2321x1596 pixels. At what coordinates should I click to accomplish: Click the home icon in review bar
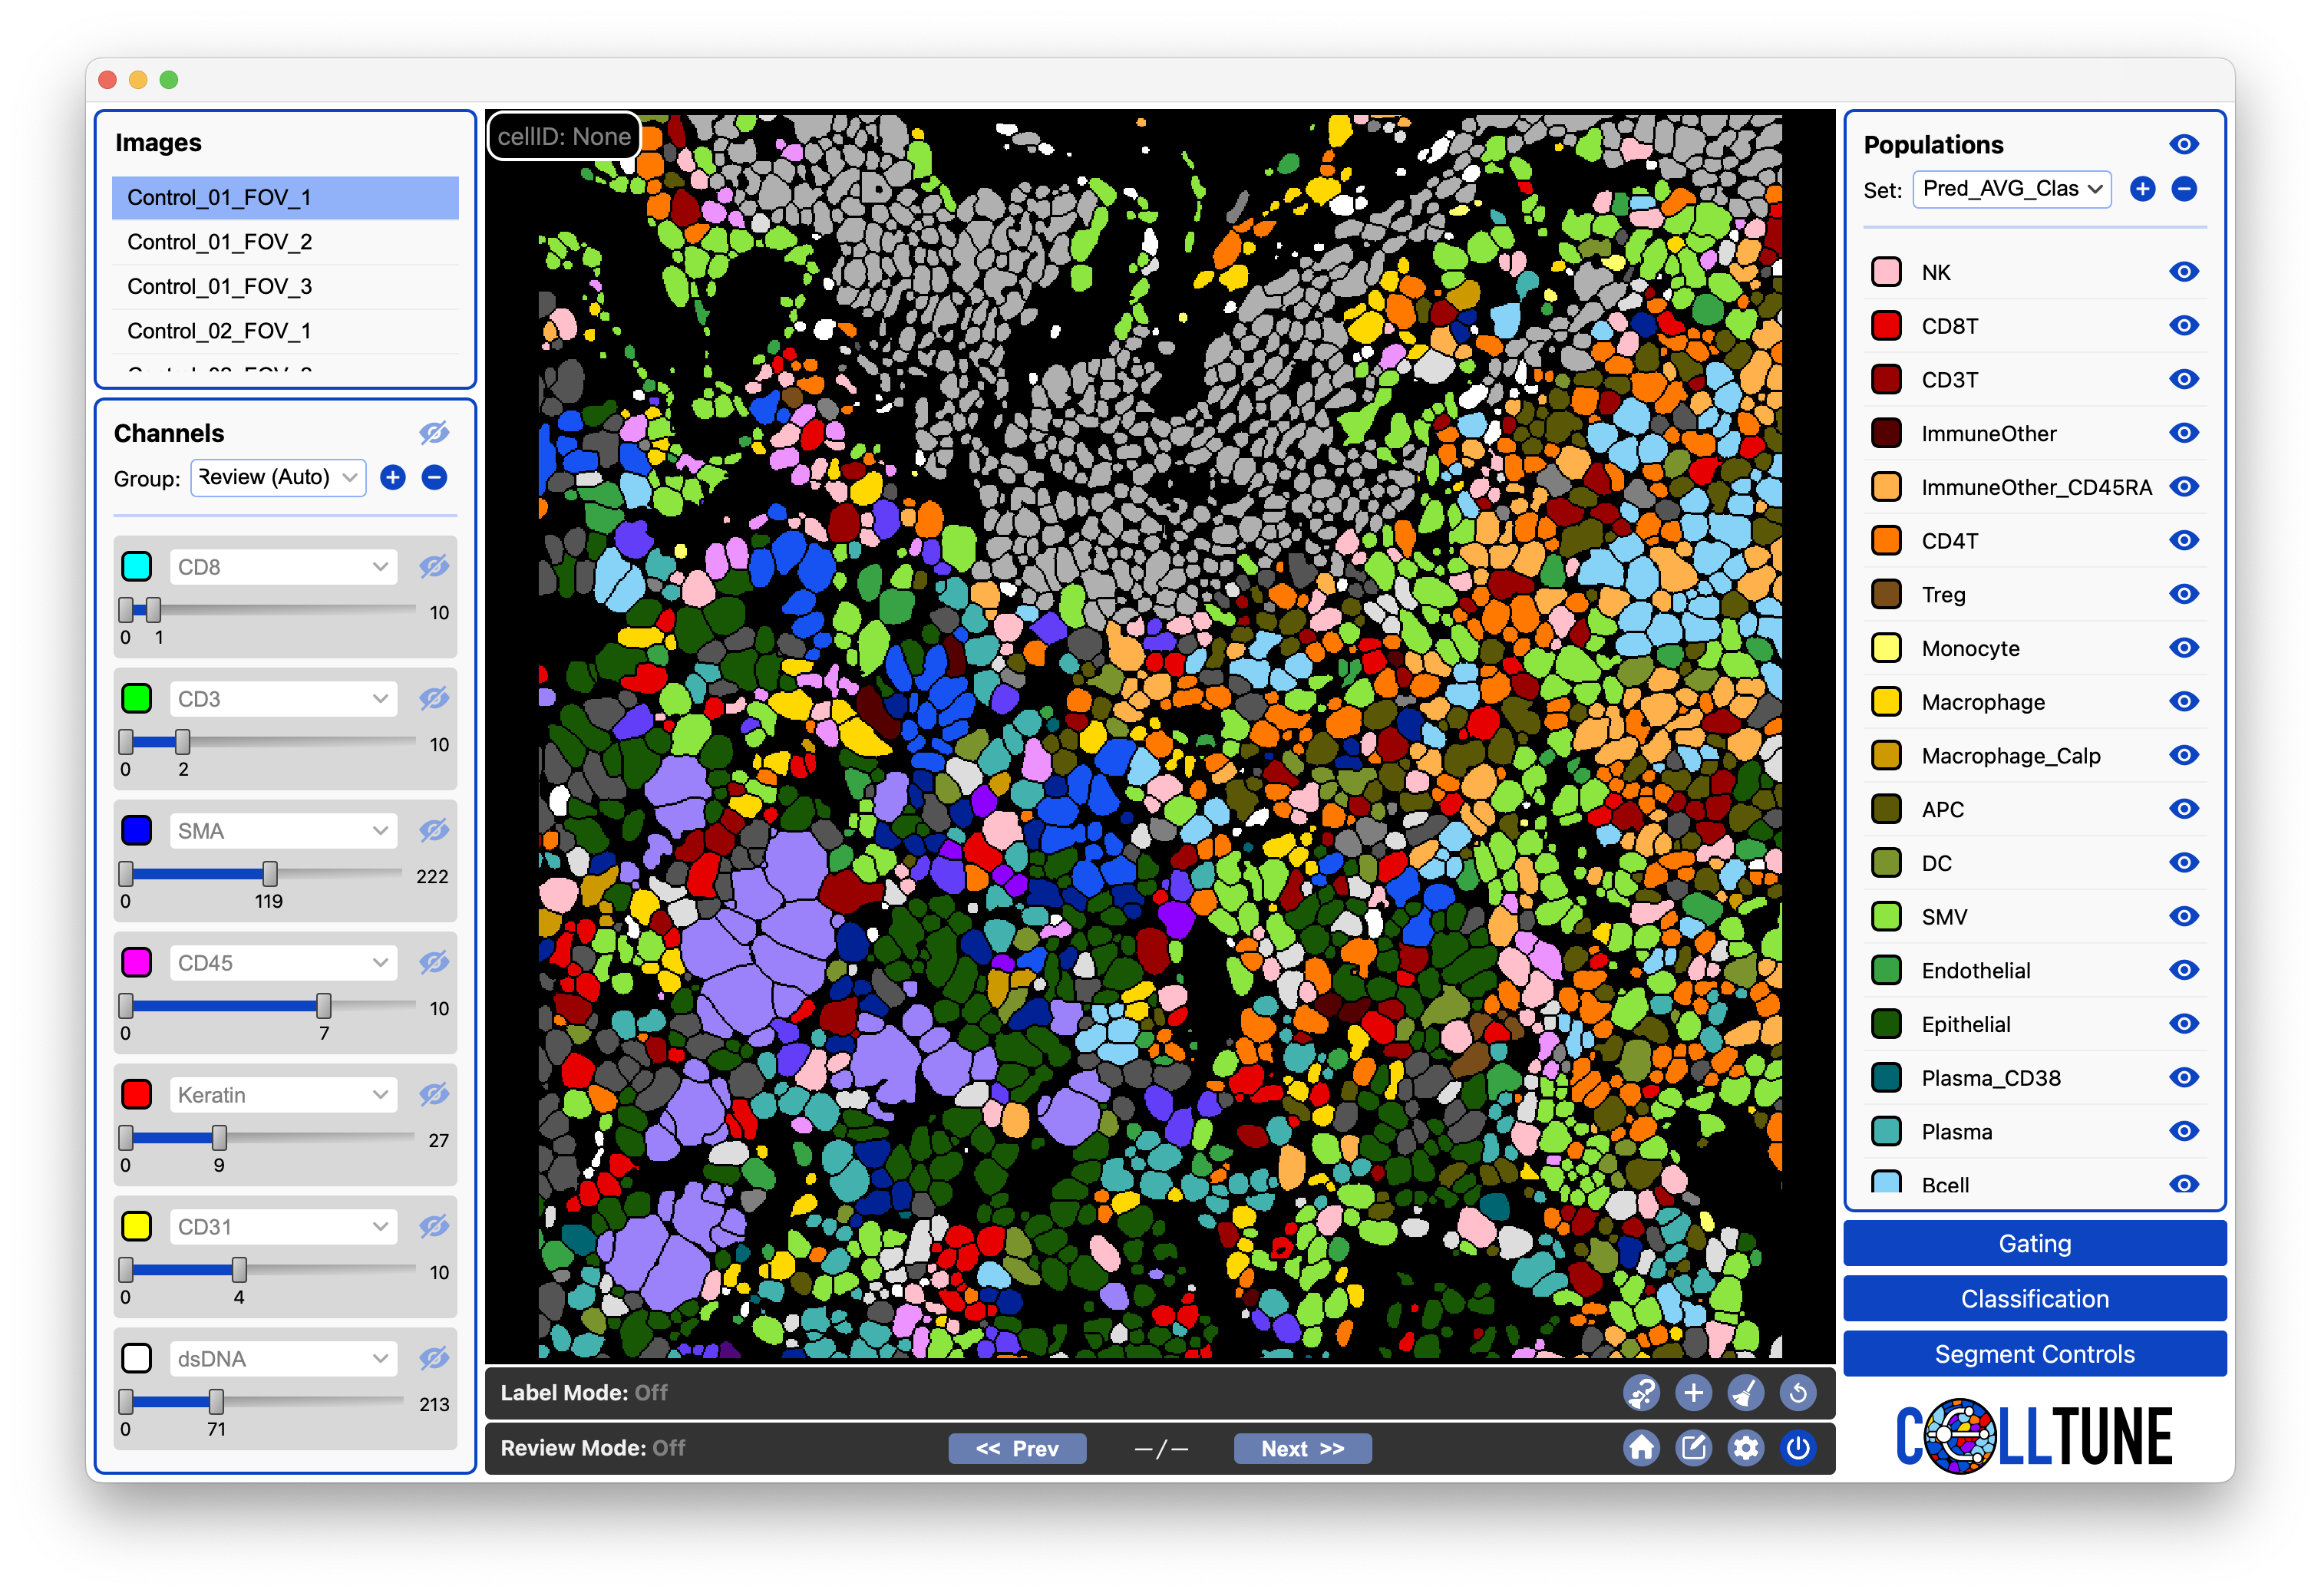click(1642, 1448)
